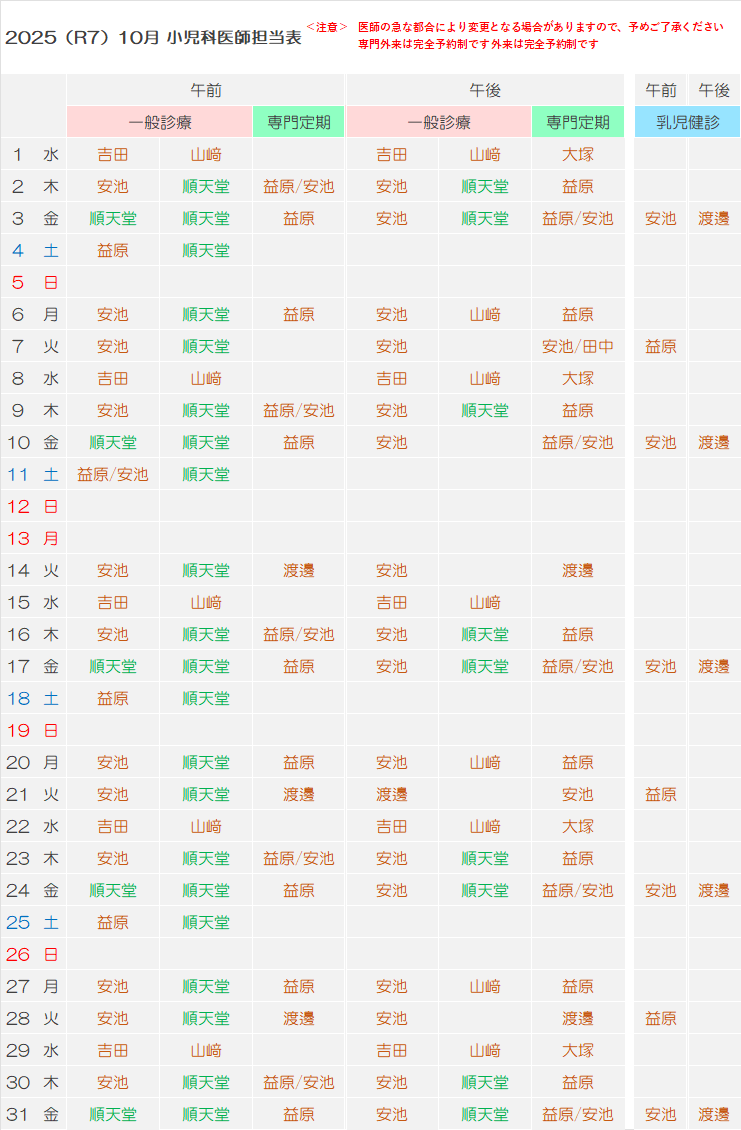The image size is (741, 1130).
Task: Click first morning 順天堂 on the 24th
Action: point(112,891)
